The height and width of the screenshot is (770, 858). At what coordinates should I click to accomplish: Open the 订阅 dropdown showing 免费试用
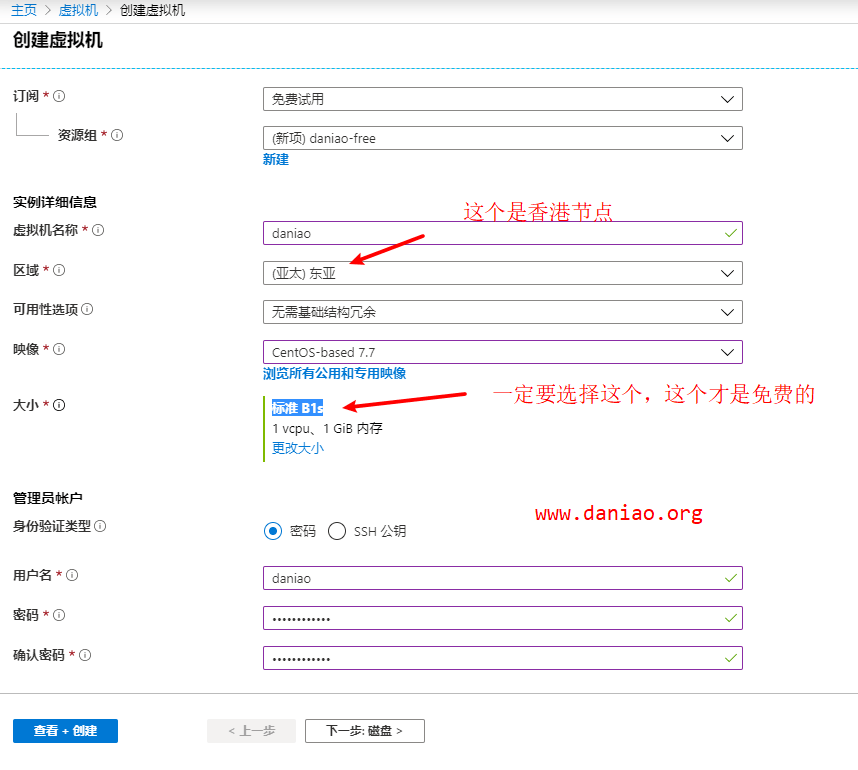coord(502,99)
